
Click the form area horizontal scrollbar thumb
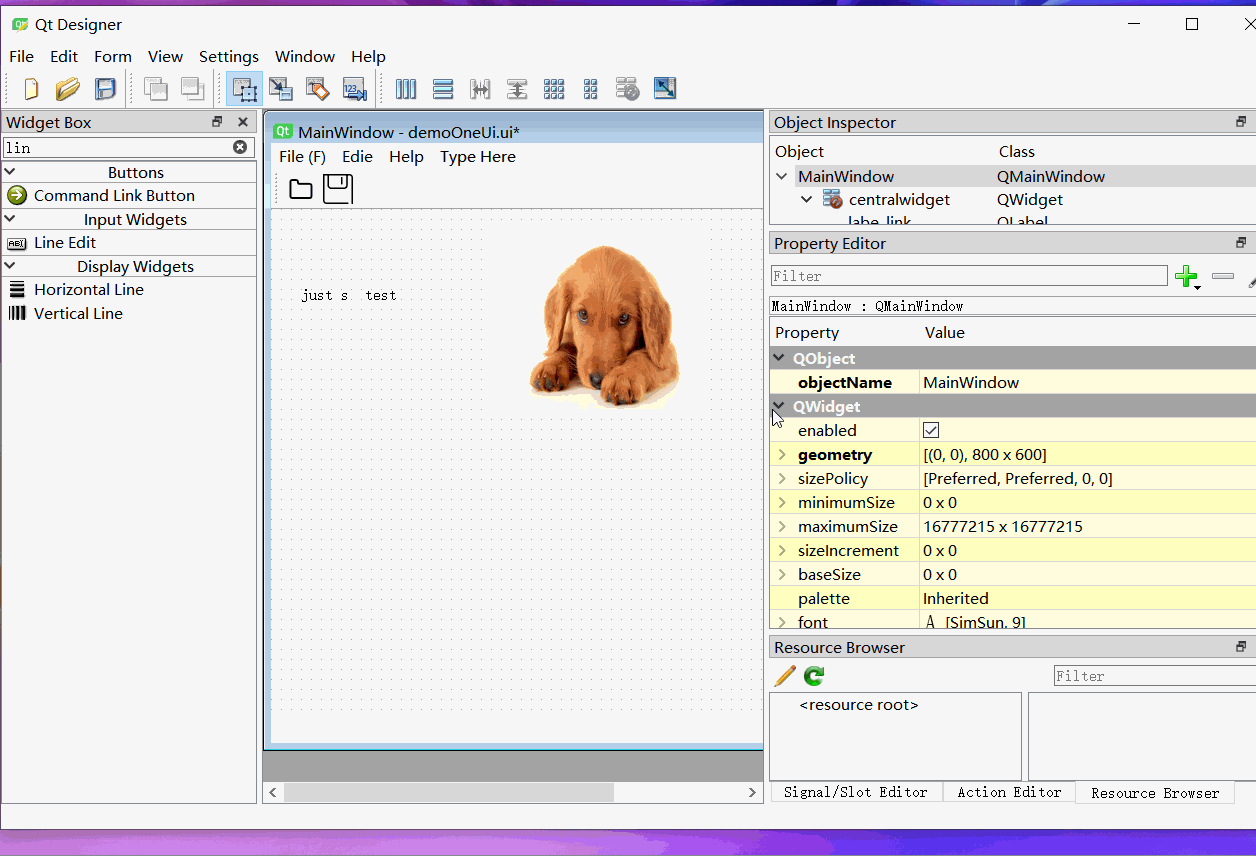[449, 792]
